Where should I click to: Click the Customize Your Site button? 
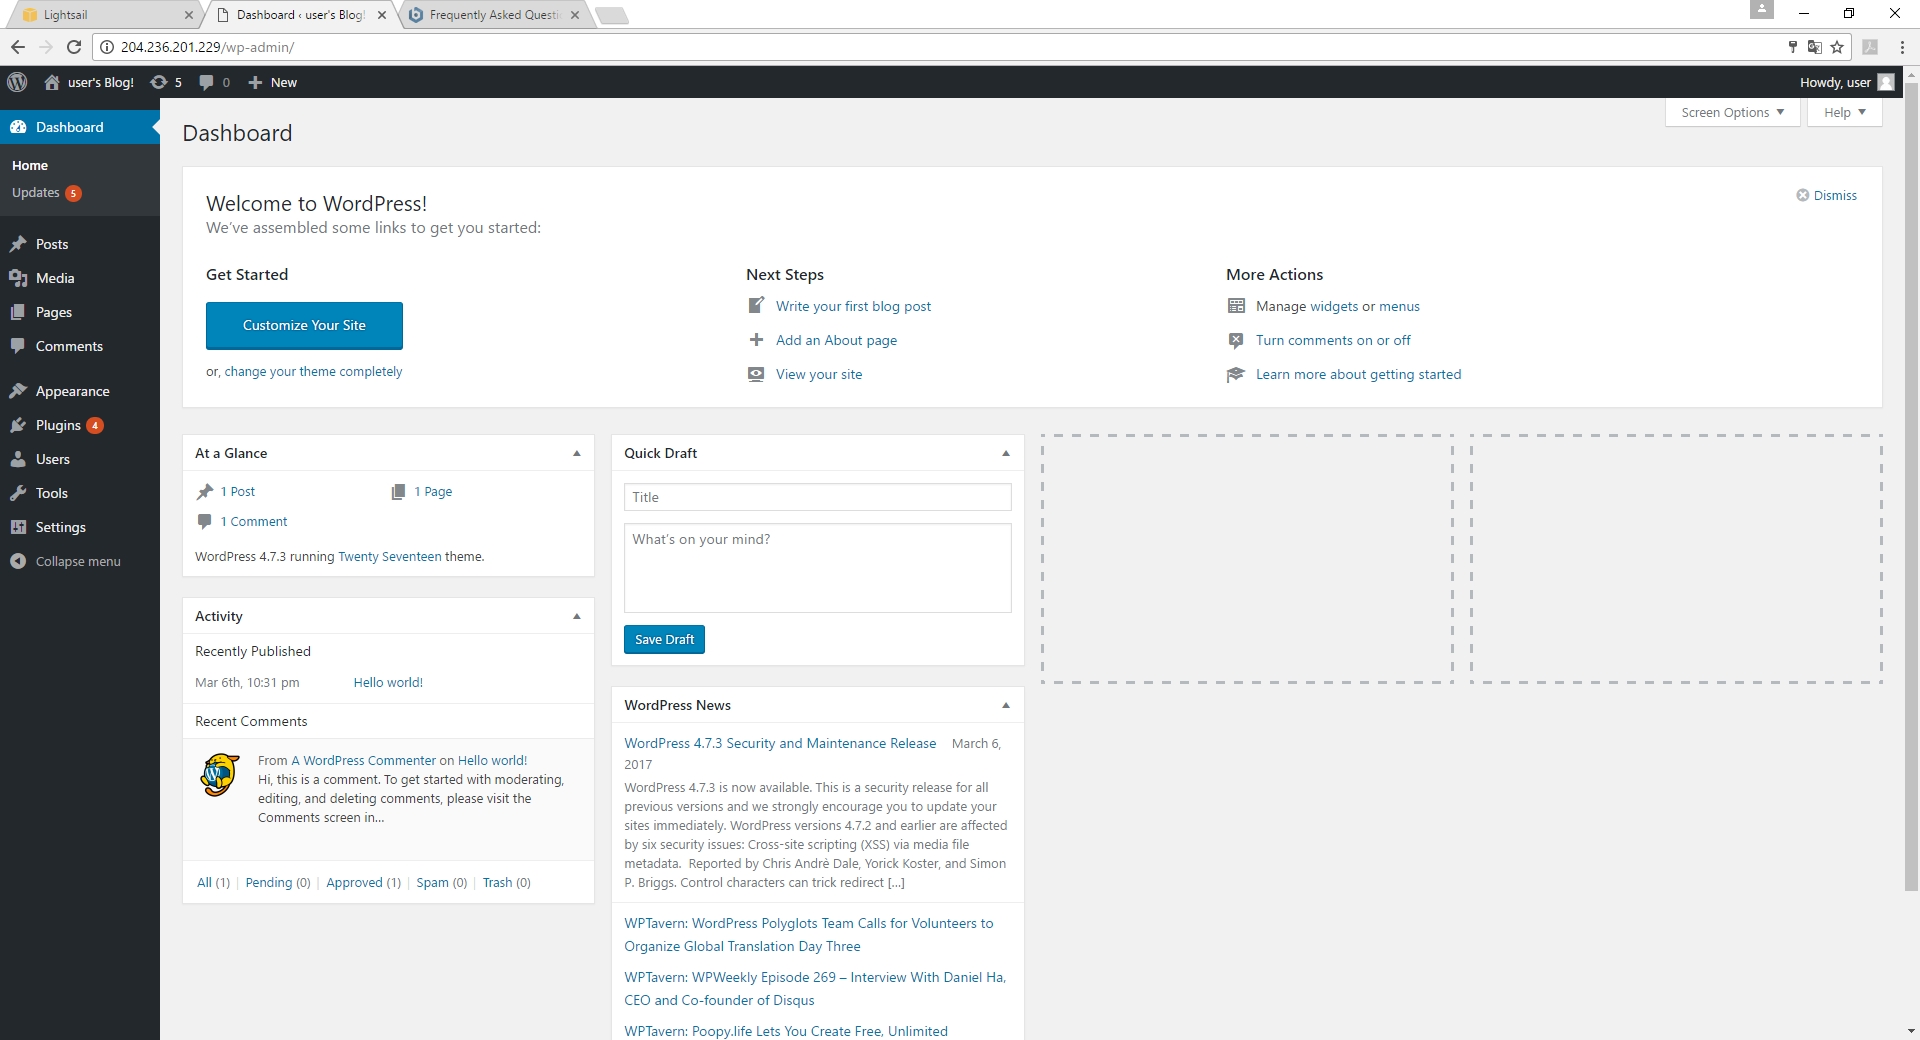click(304, 326)
